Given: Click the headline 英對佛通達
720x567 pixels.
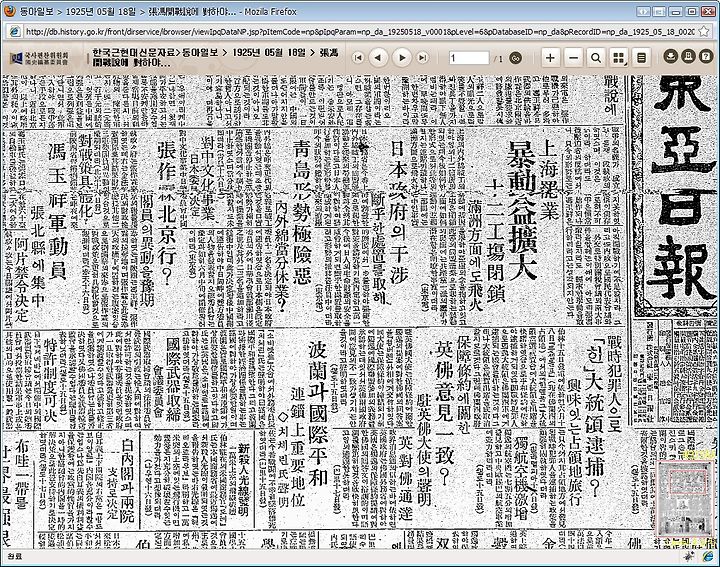Looking at the screenshot, I should point(405,477).
